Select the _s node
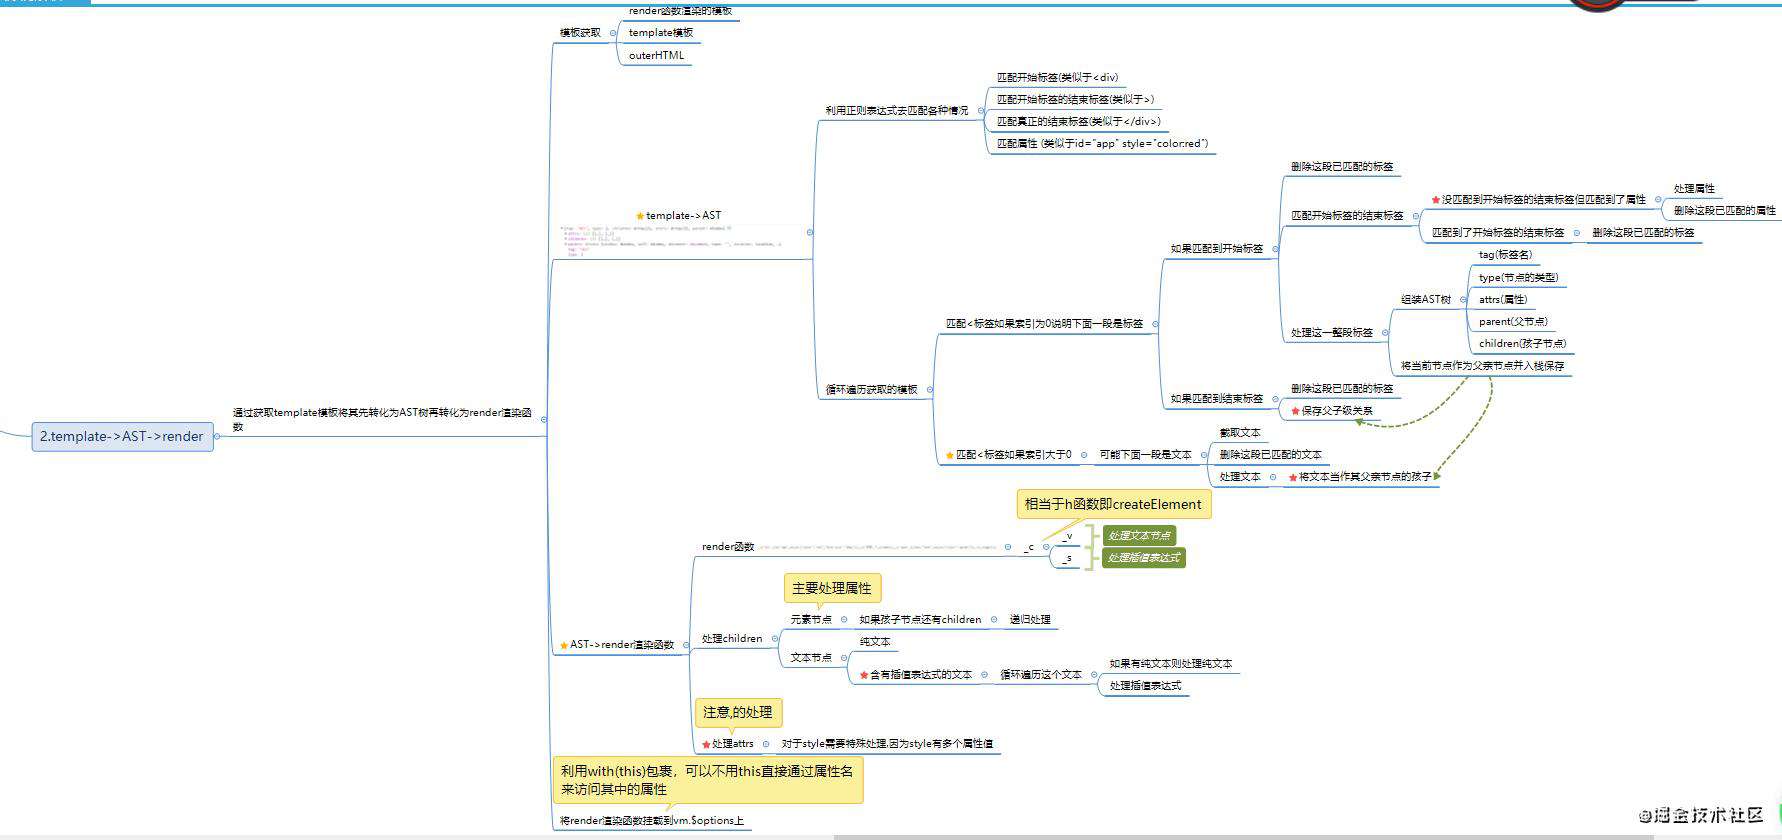 point(1067,559)
